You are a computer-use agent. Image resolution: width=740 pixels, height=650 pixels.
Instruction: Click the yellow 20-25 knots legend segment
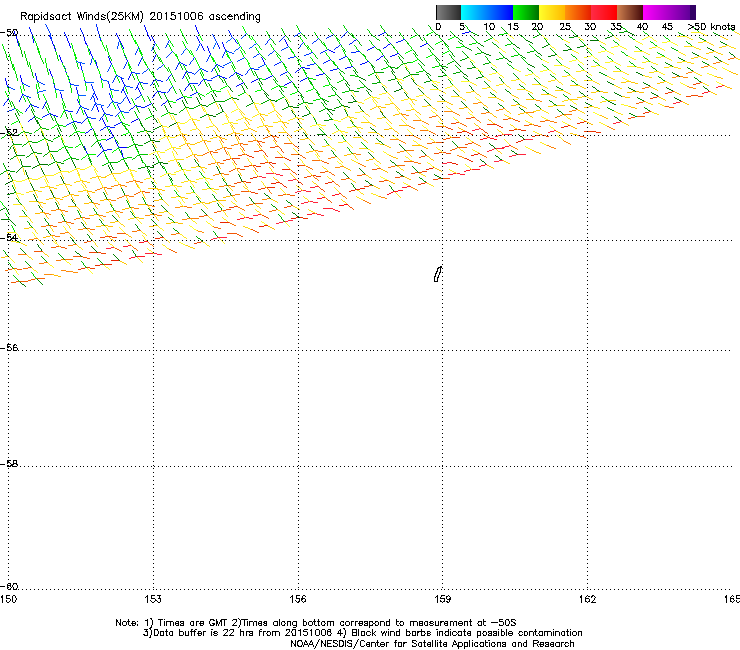point(552,12)
